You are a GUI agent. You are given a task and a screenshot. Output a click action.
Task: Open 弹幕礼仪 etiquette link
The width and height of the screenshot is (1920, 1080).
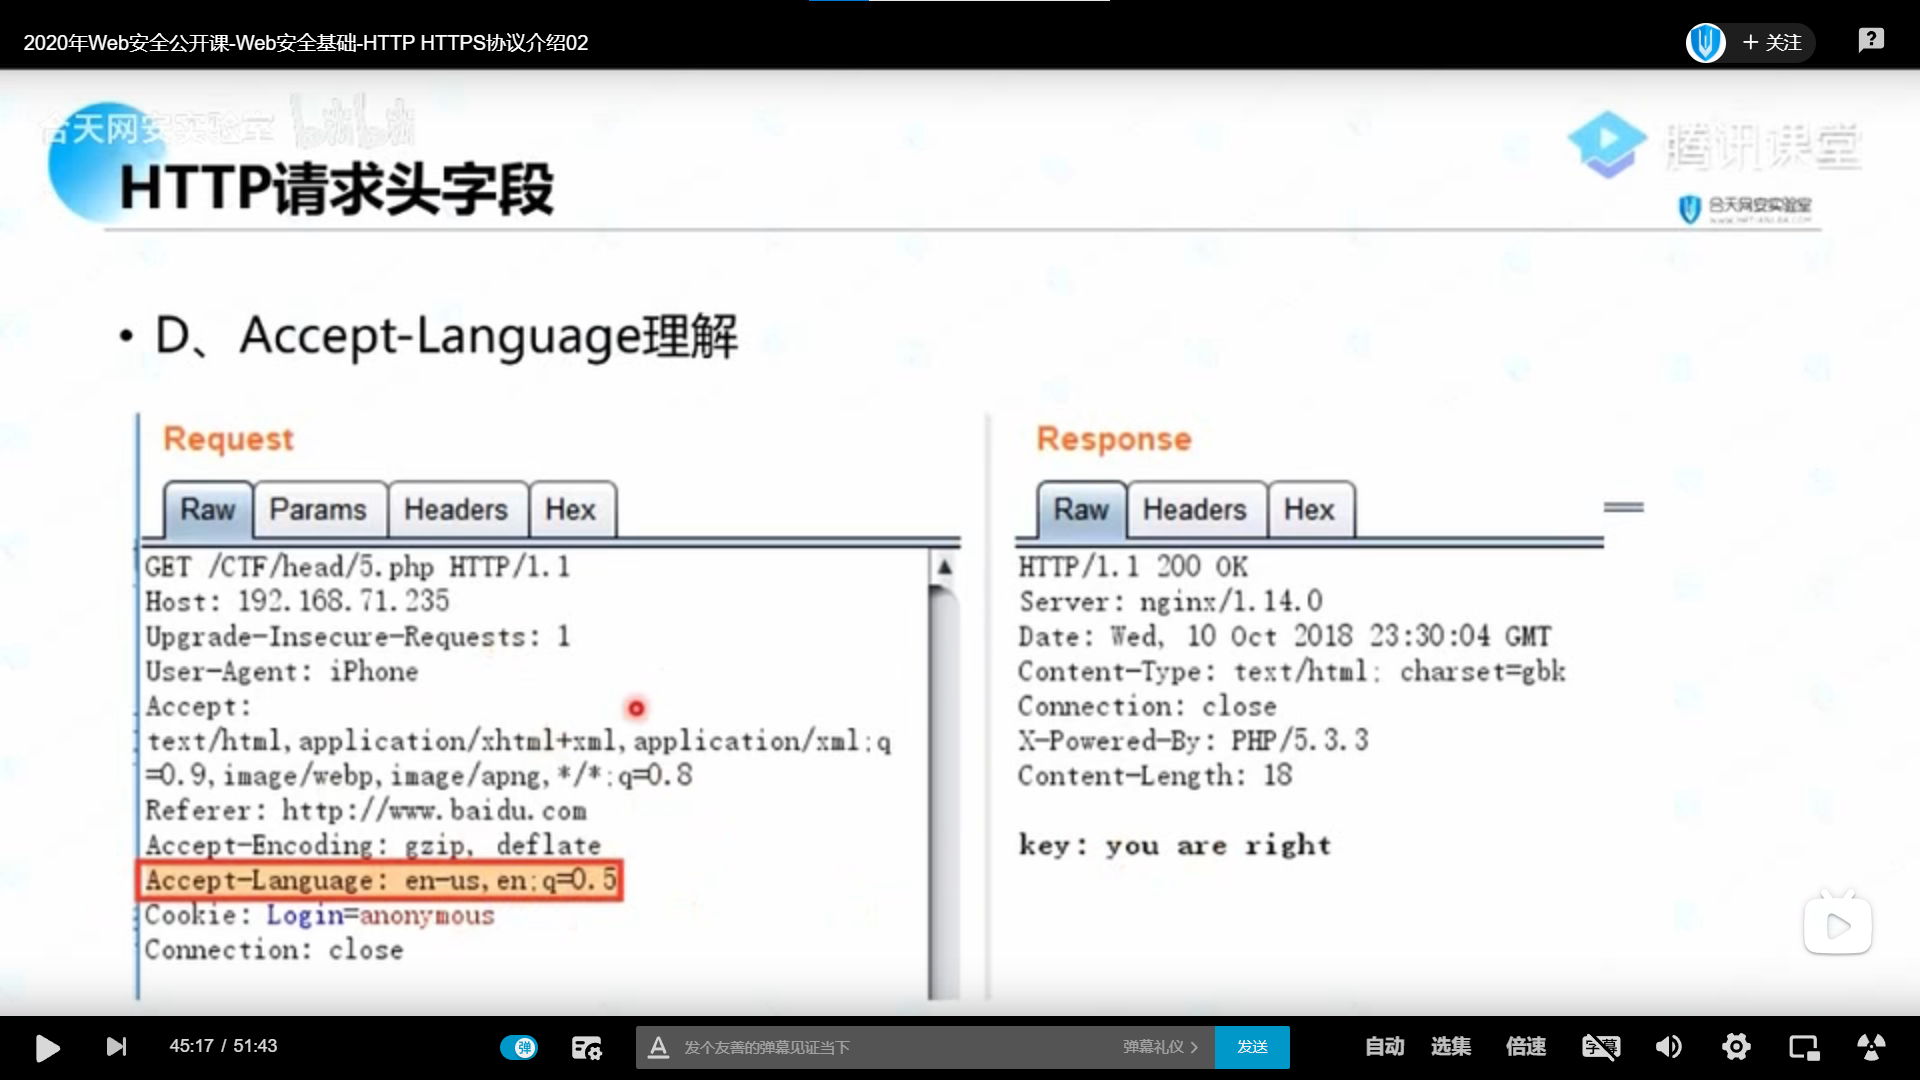[x=1160, y=1047]
